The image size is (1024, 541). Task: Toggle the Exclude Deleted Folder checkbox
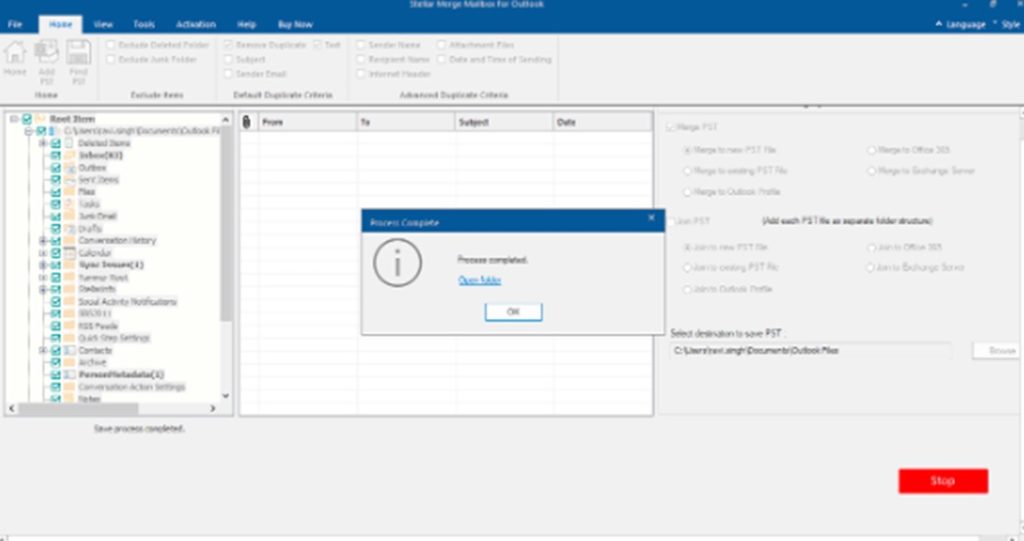111,45
